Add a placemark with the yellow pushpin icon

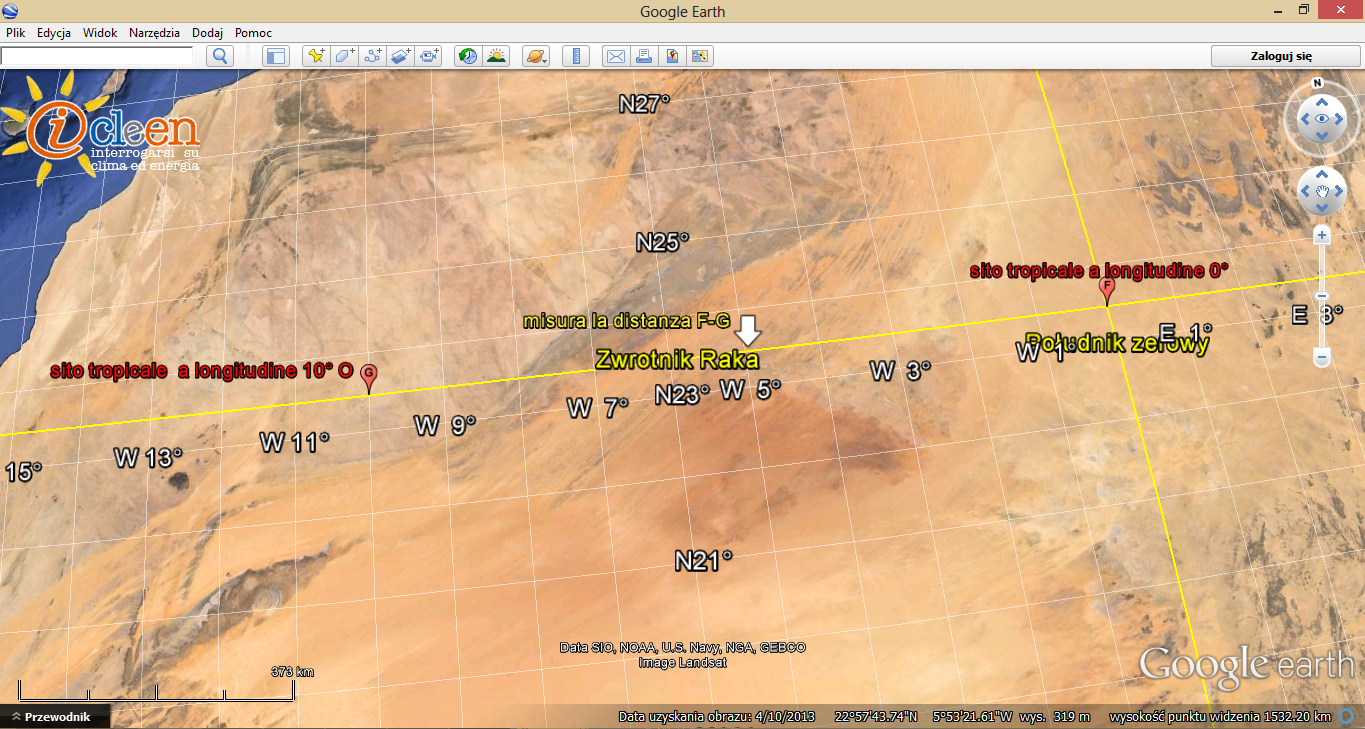(316, 56)
